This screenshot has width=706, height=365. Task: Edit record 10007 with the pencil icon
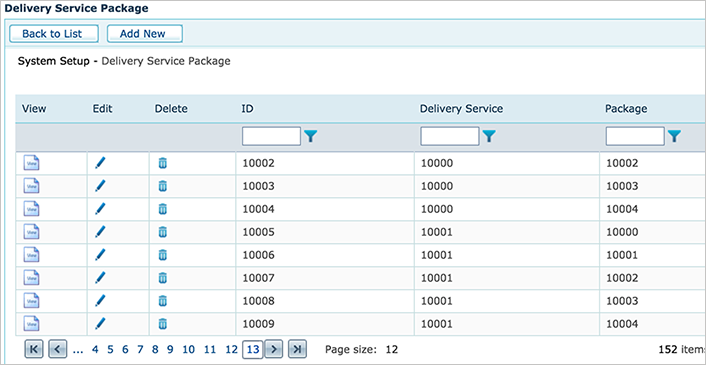pos(100,278)
